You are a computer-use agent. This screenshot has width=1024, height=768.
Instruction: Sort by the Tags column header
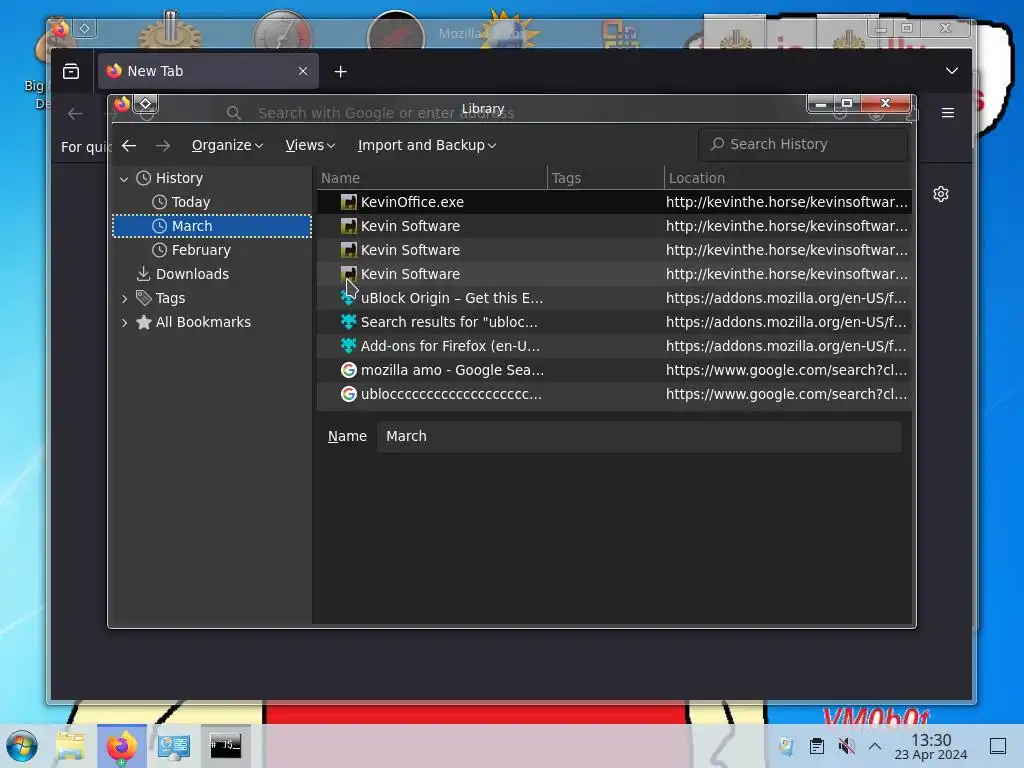[605, 178]
